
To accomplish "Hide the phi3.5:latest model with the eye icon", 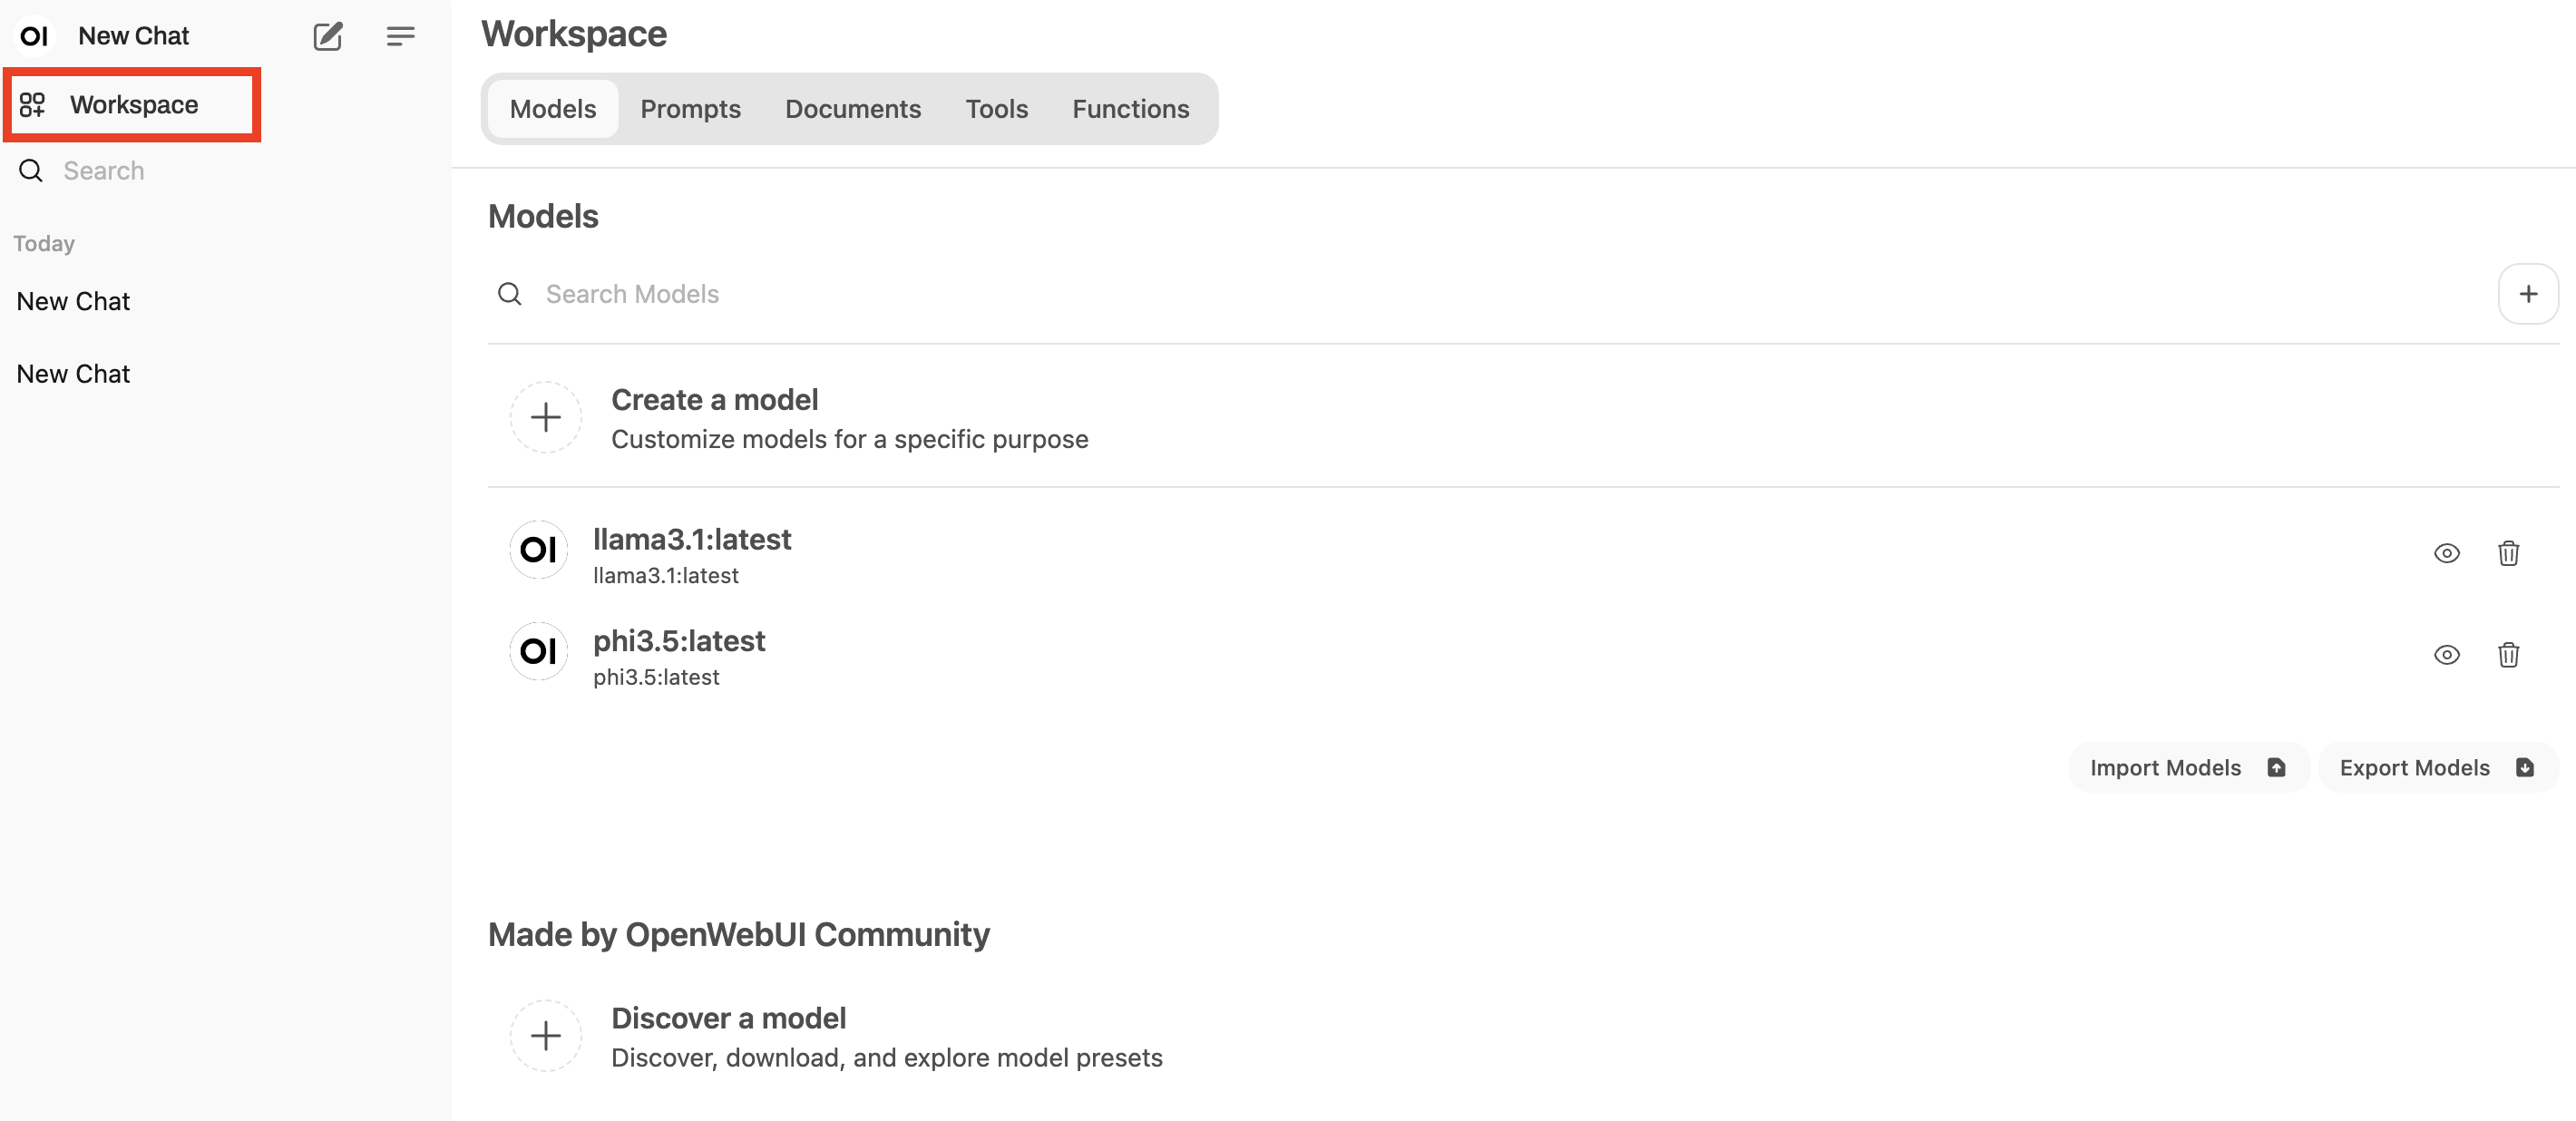I will click(2446, 655).
